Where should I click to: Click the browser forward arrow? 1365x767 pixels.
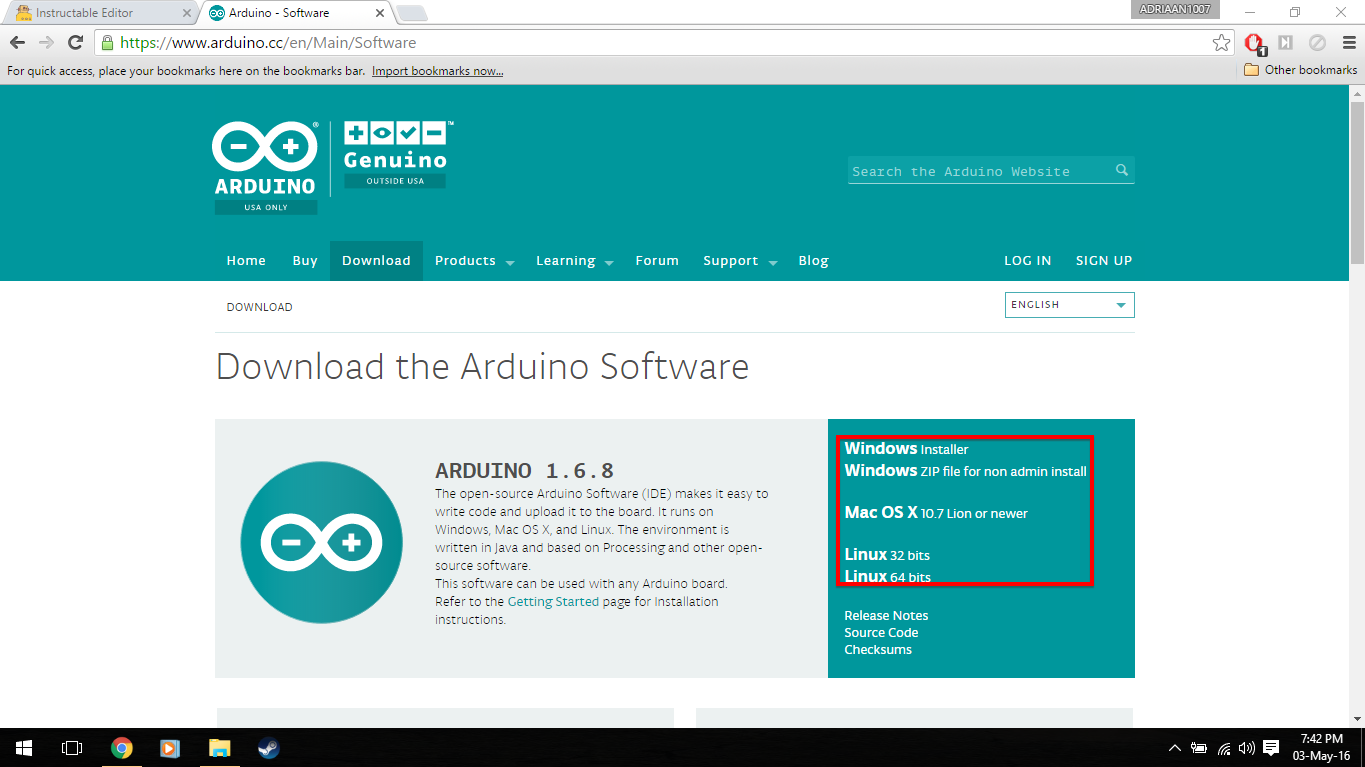[x=46, y=42]
